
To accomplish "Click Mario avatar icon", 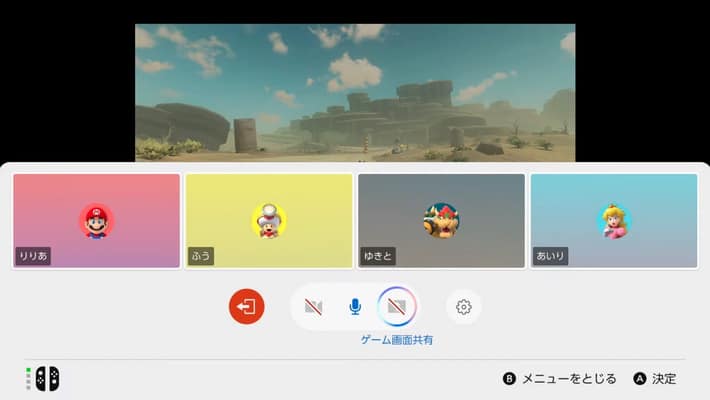I will pos(96,220).
